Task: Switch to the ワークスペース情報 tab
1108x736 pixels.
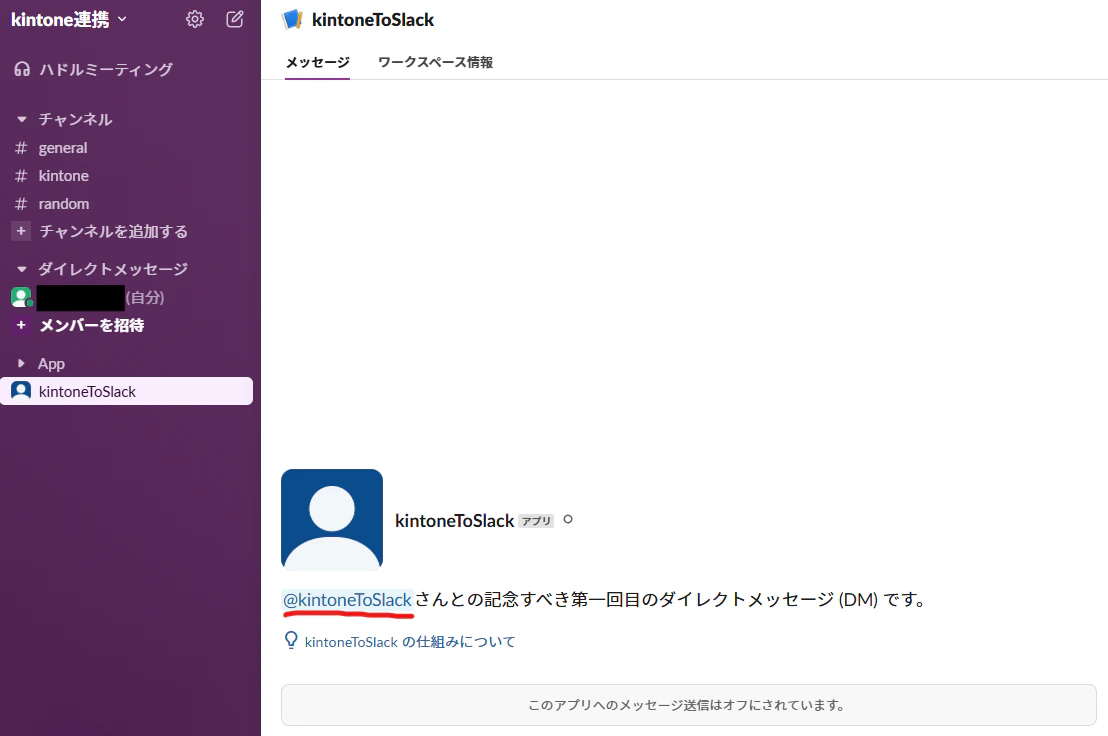Action: point(435,62)
